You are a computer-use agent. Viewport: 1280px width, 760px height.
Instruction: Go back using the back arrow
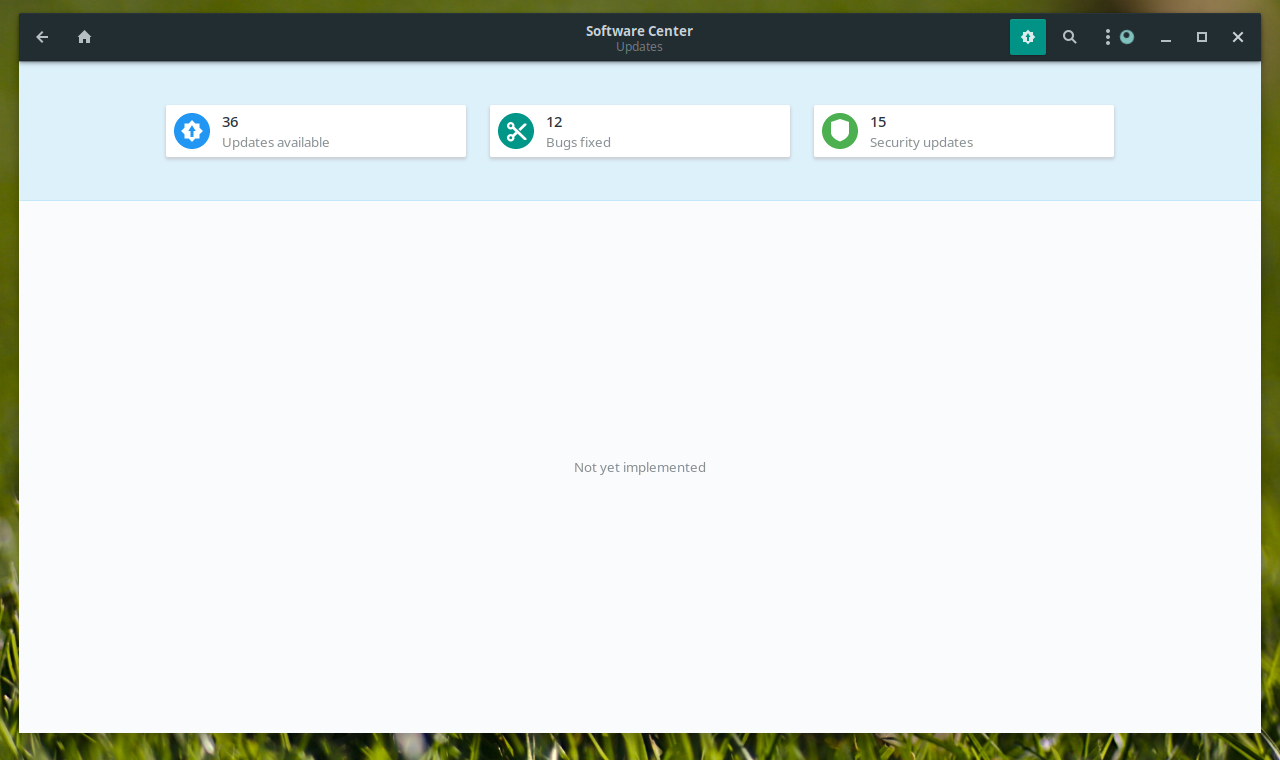[42, 37]
